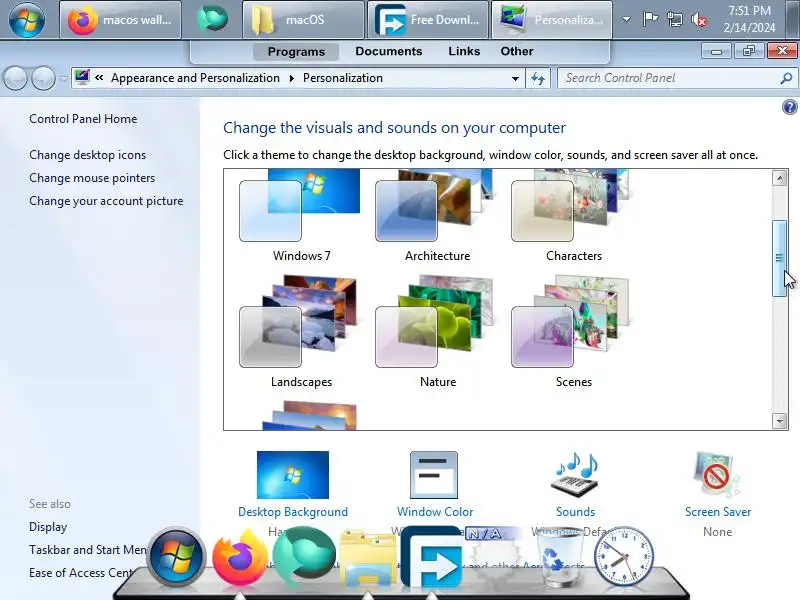
Task: Click the analog clock in the dock
Action: [623, 557]
